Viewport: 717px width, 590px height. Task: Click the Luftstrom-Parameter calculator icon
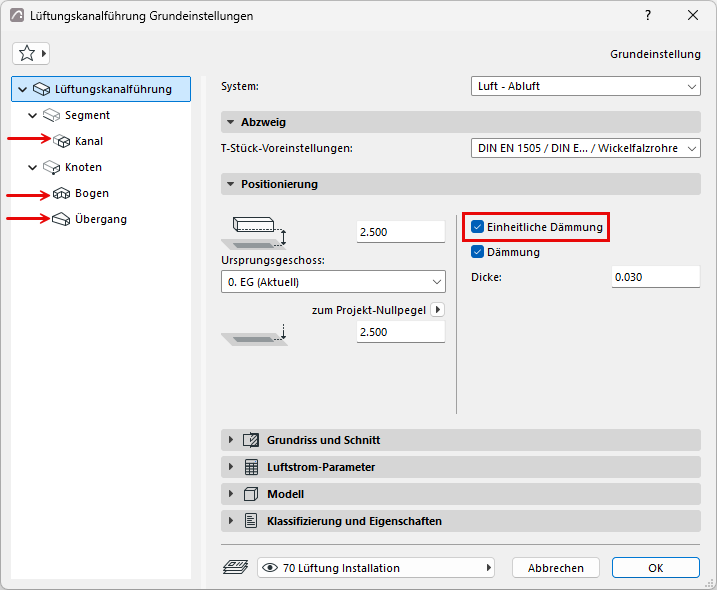pos(251,467)
